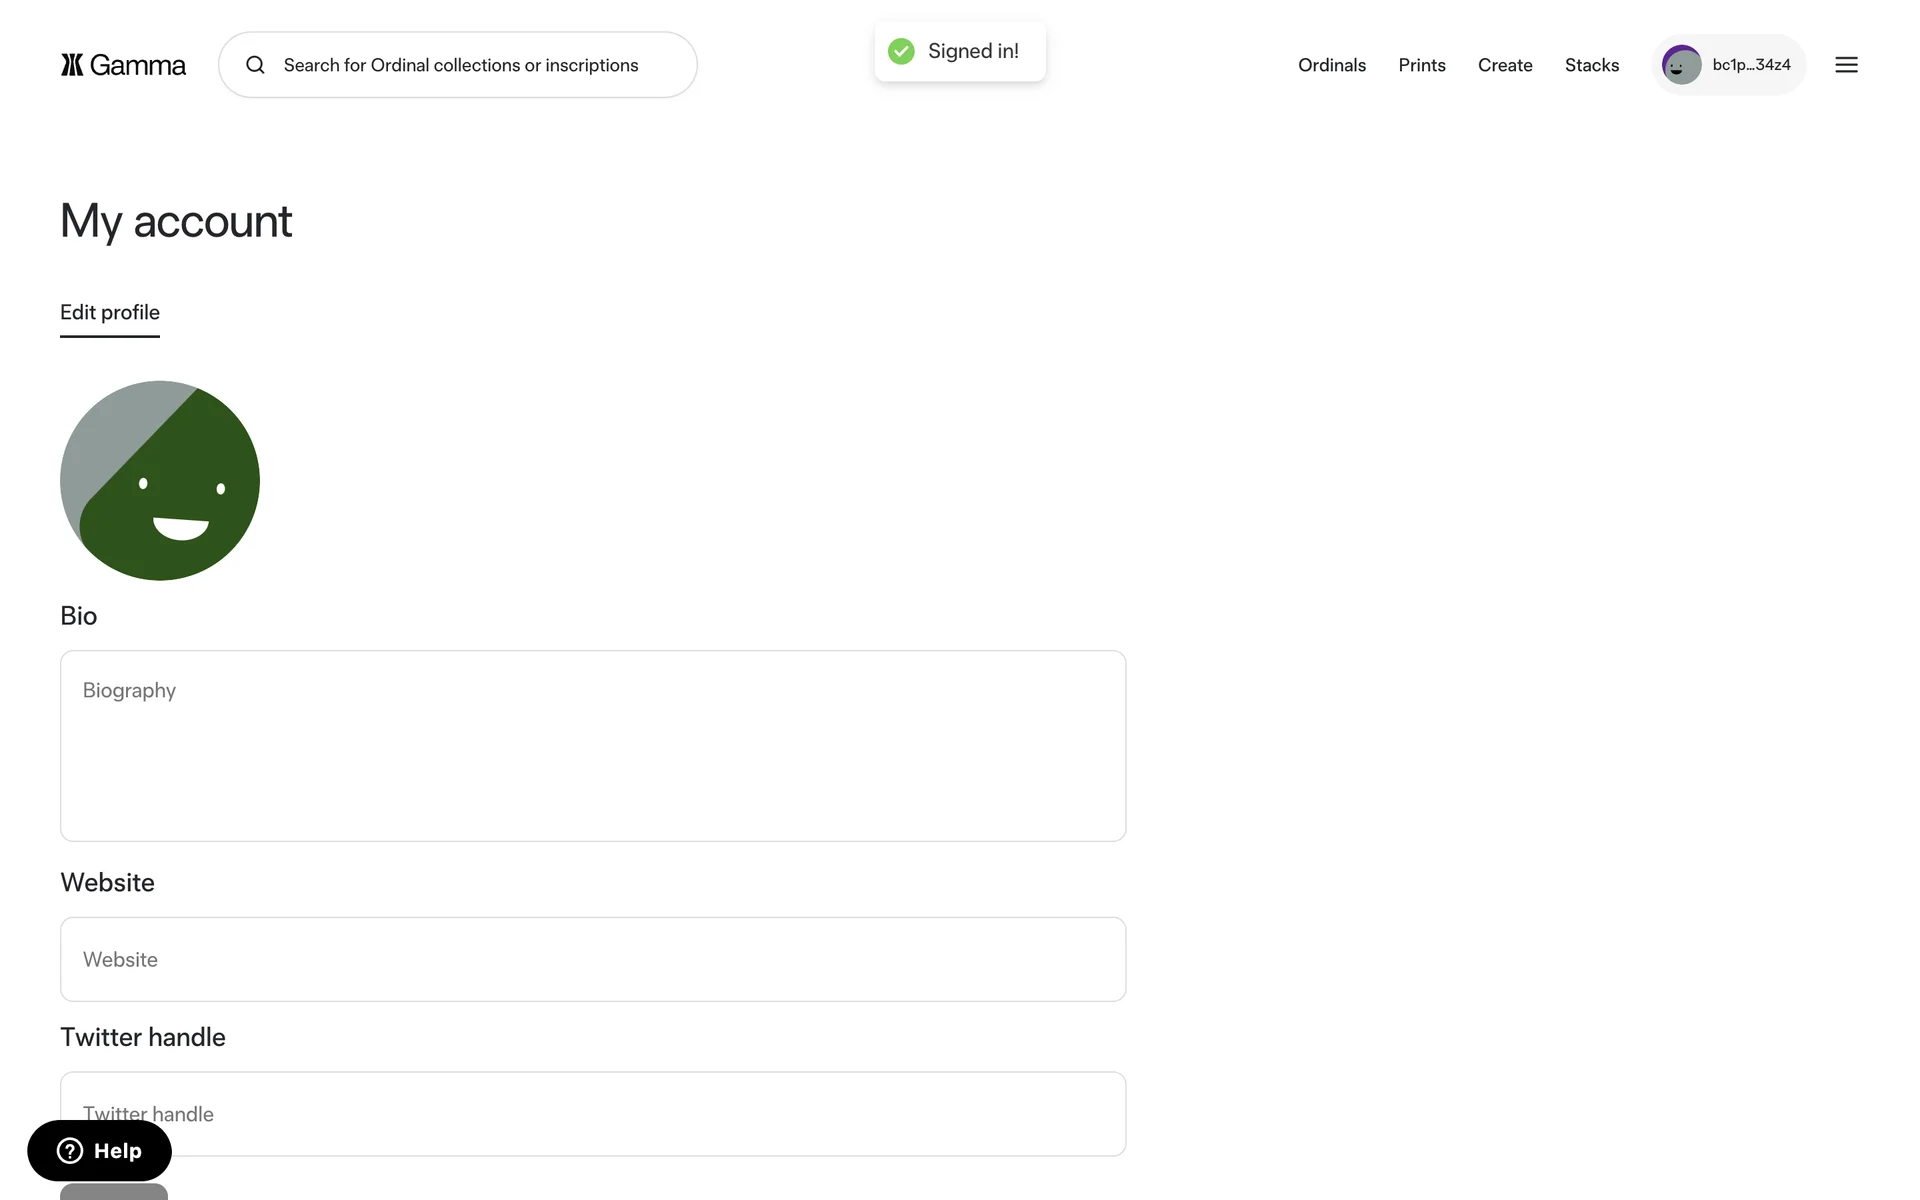Screen dimensions: 1920x1200
Task: Open the Stacks nav link
Action: point(1591,65)
